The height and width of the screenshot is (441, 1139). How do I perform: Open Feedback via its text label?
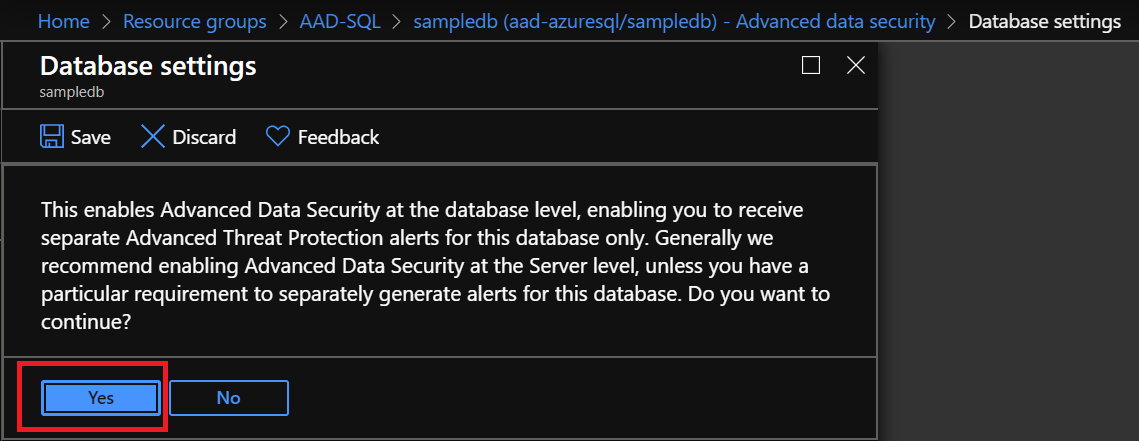point(338,137)
